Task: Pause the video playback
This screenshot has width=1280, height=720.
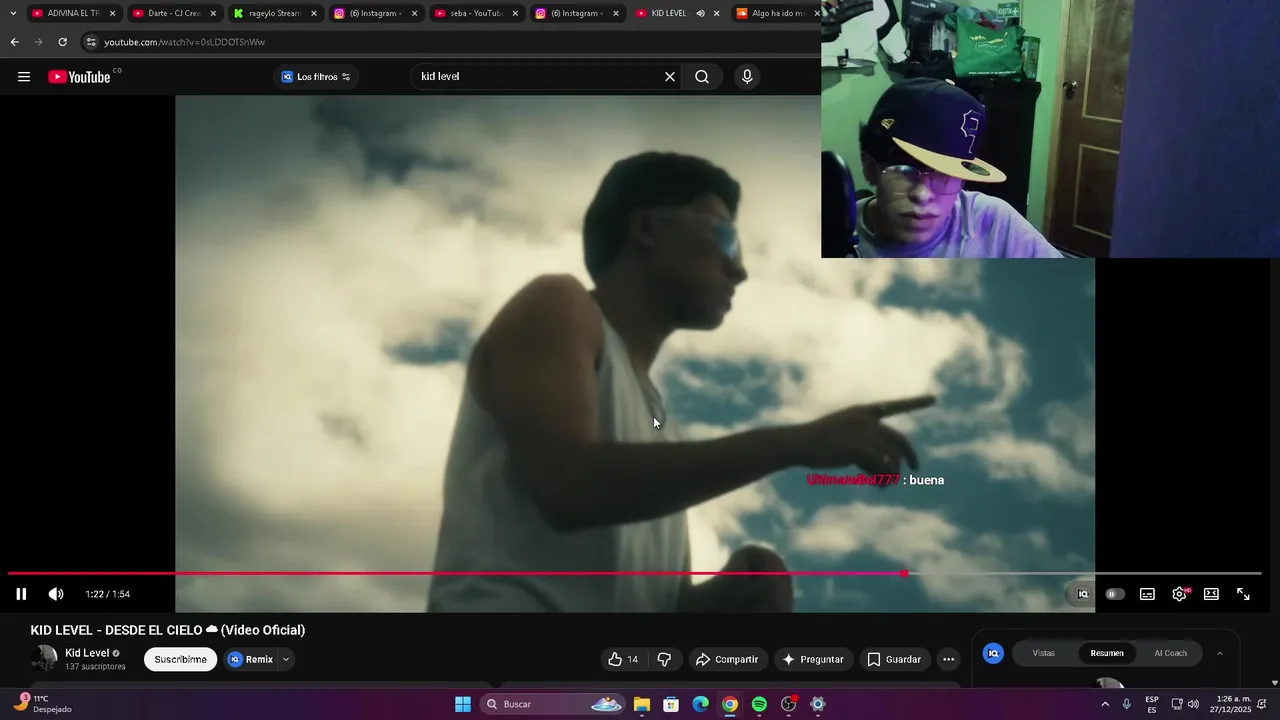Action: (x=21, y=594)
